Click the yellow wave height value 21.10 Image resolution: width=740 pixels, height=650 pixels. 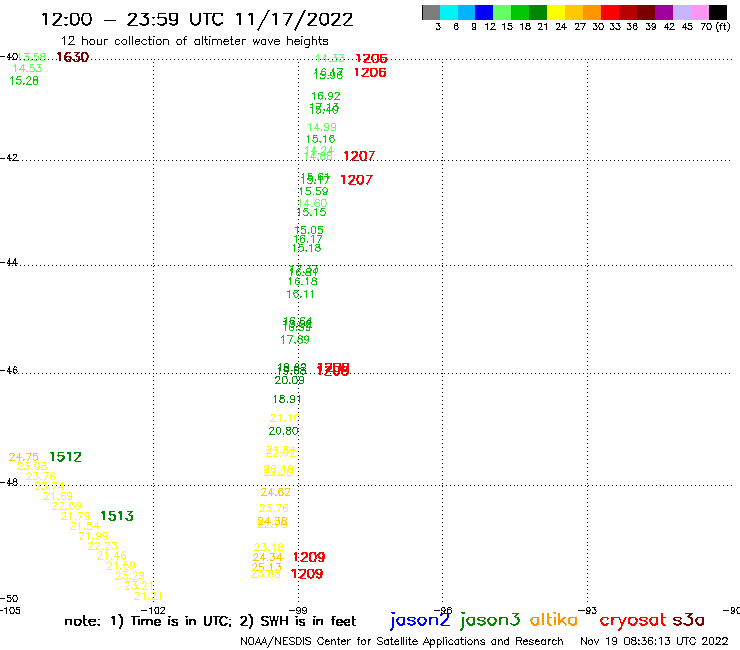pos(285,418)
